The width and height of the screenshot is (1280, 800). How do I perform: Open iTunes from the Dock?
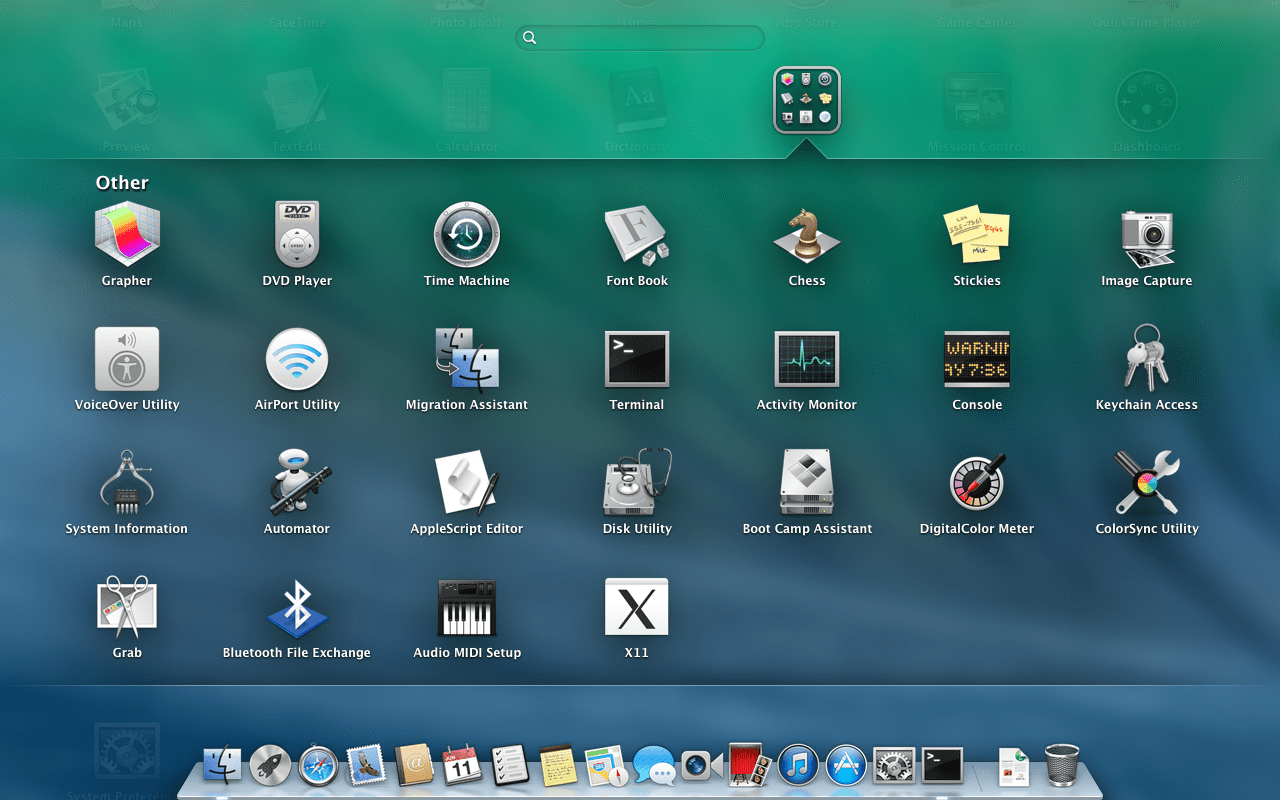(x=798, y=766)
